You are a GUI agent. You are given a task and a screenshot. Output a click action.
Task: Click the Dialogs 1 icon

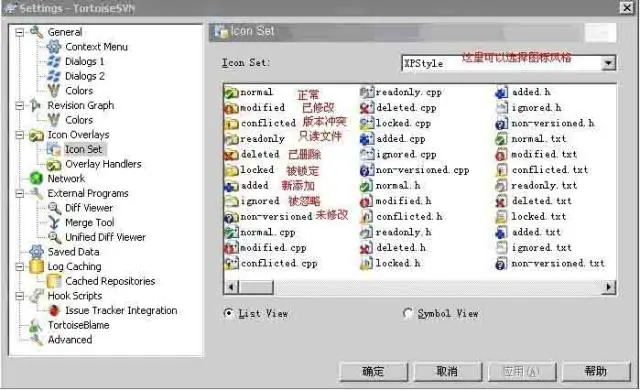[x=54, y=62]
